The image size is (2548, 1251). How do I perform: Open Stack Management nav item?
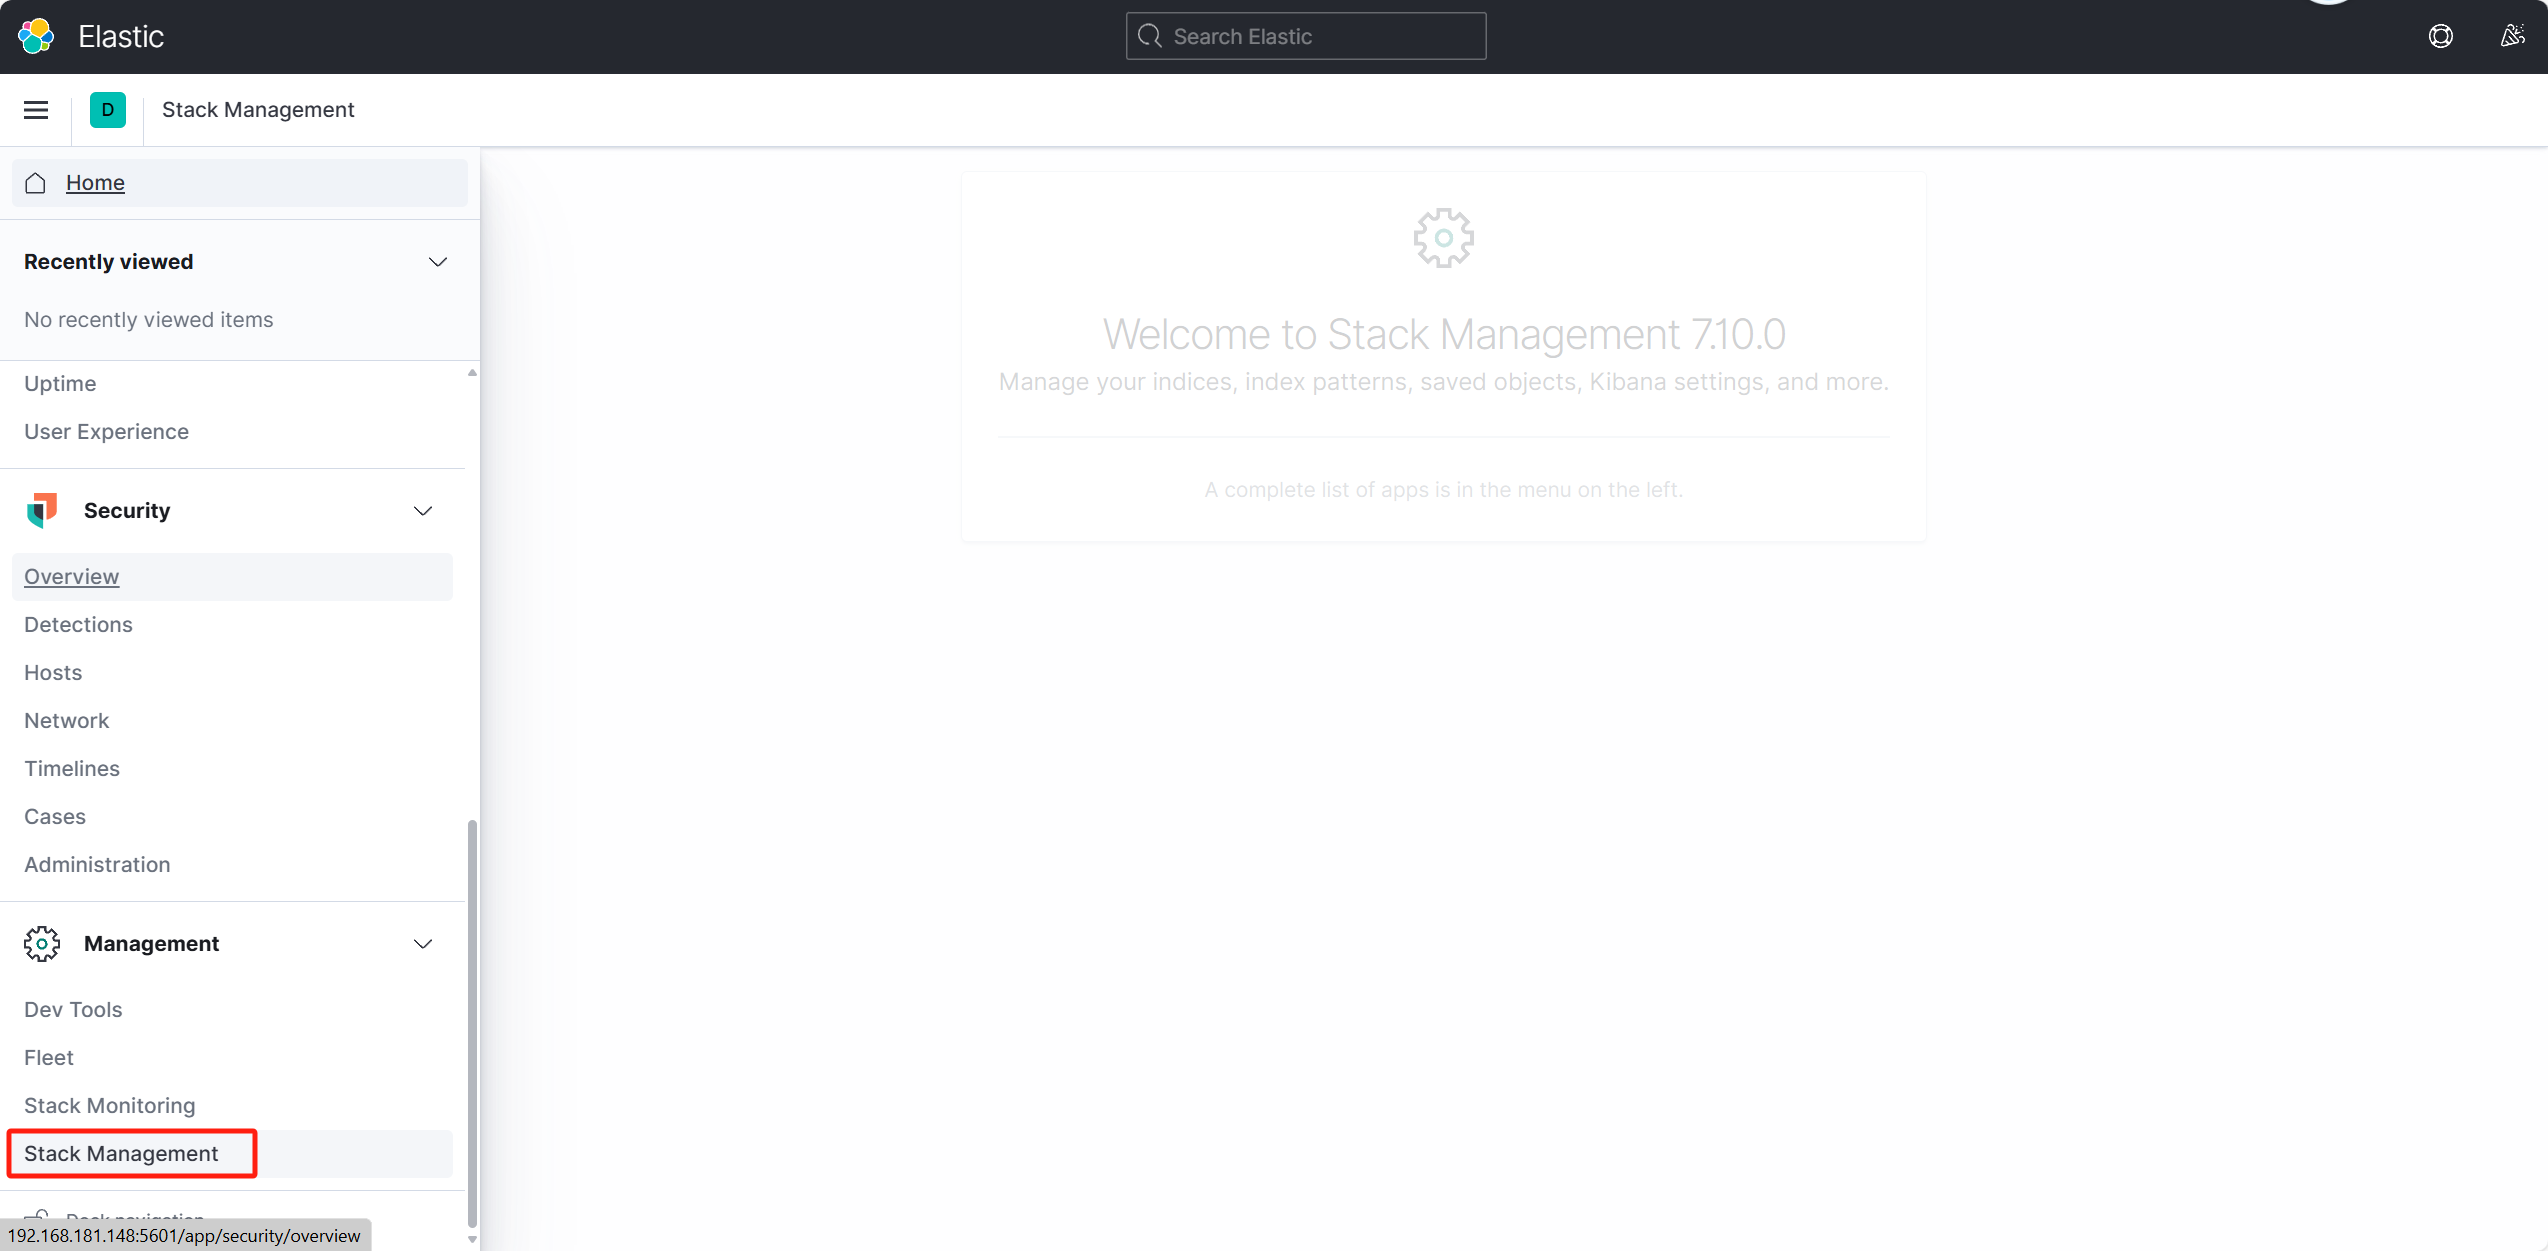point(121,1153)
